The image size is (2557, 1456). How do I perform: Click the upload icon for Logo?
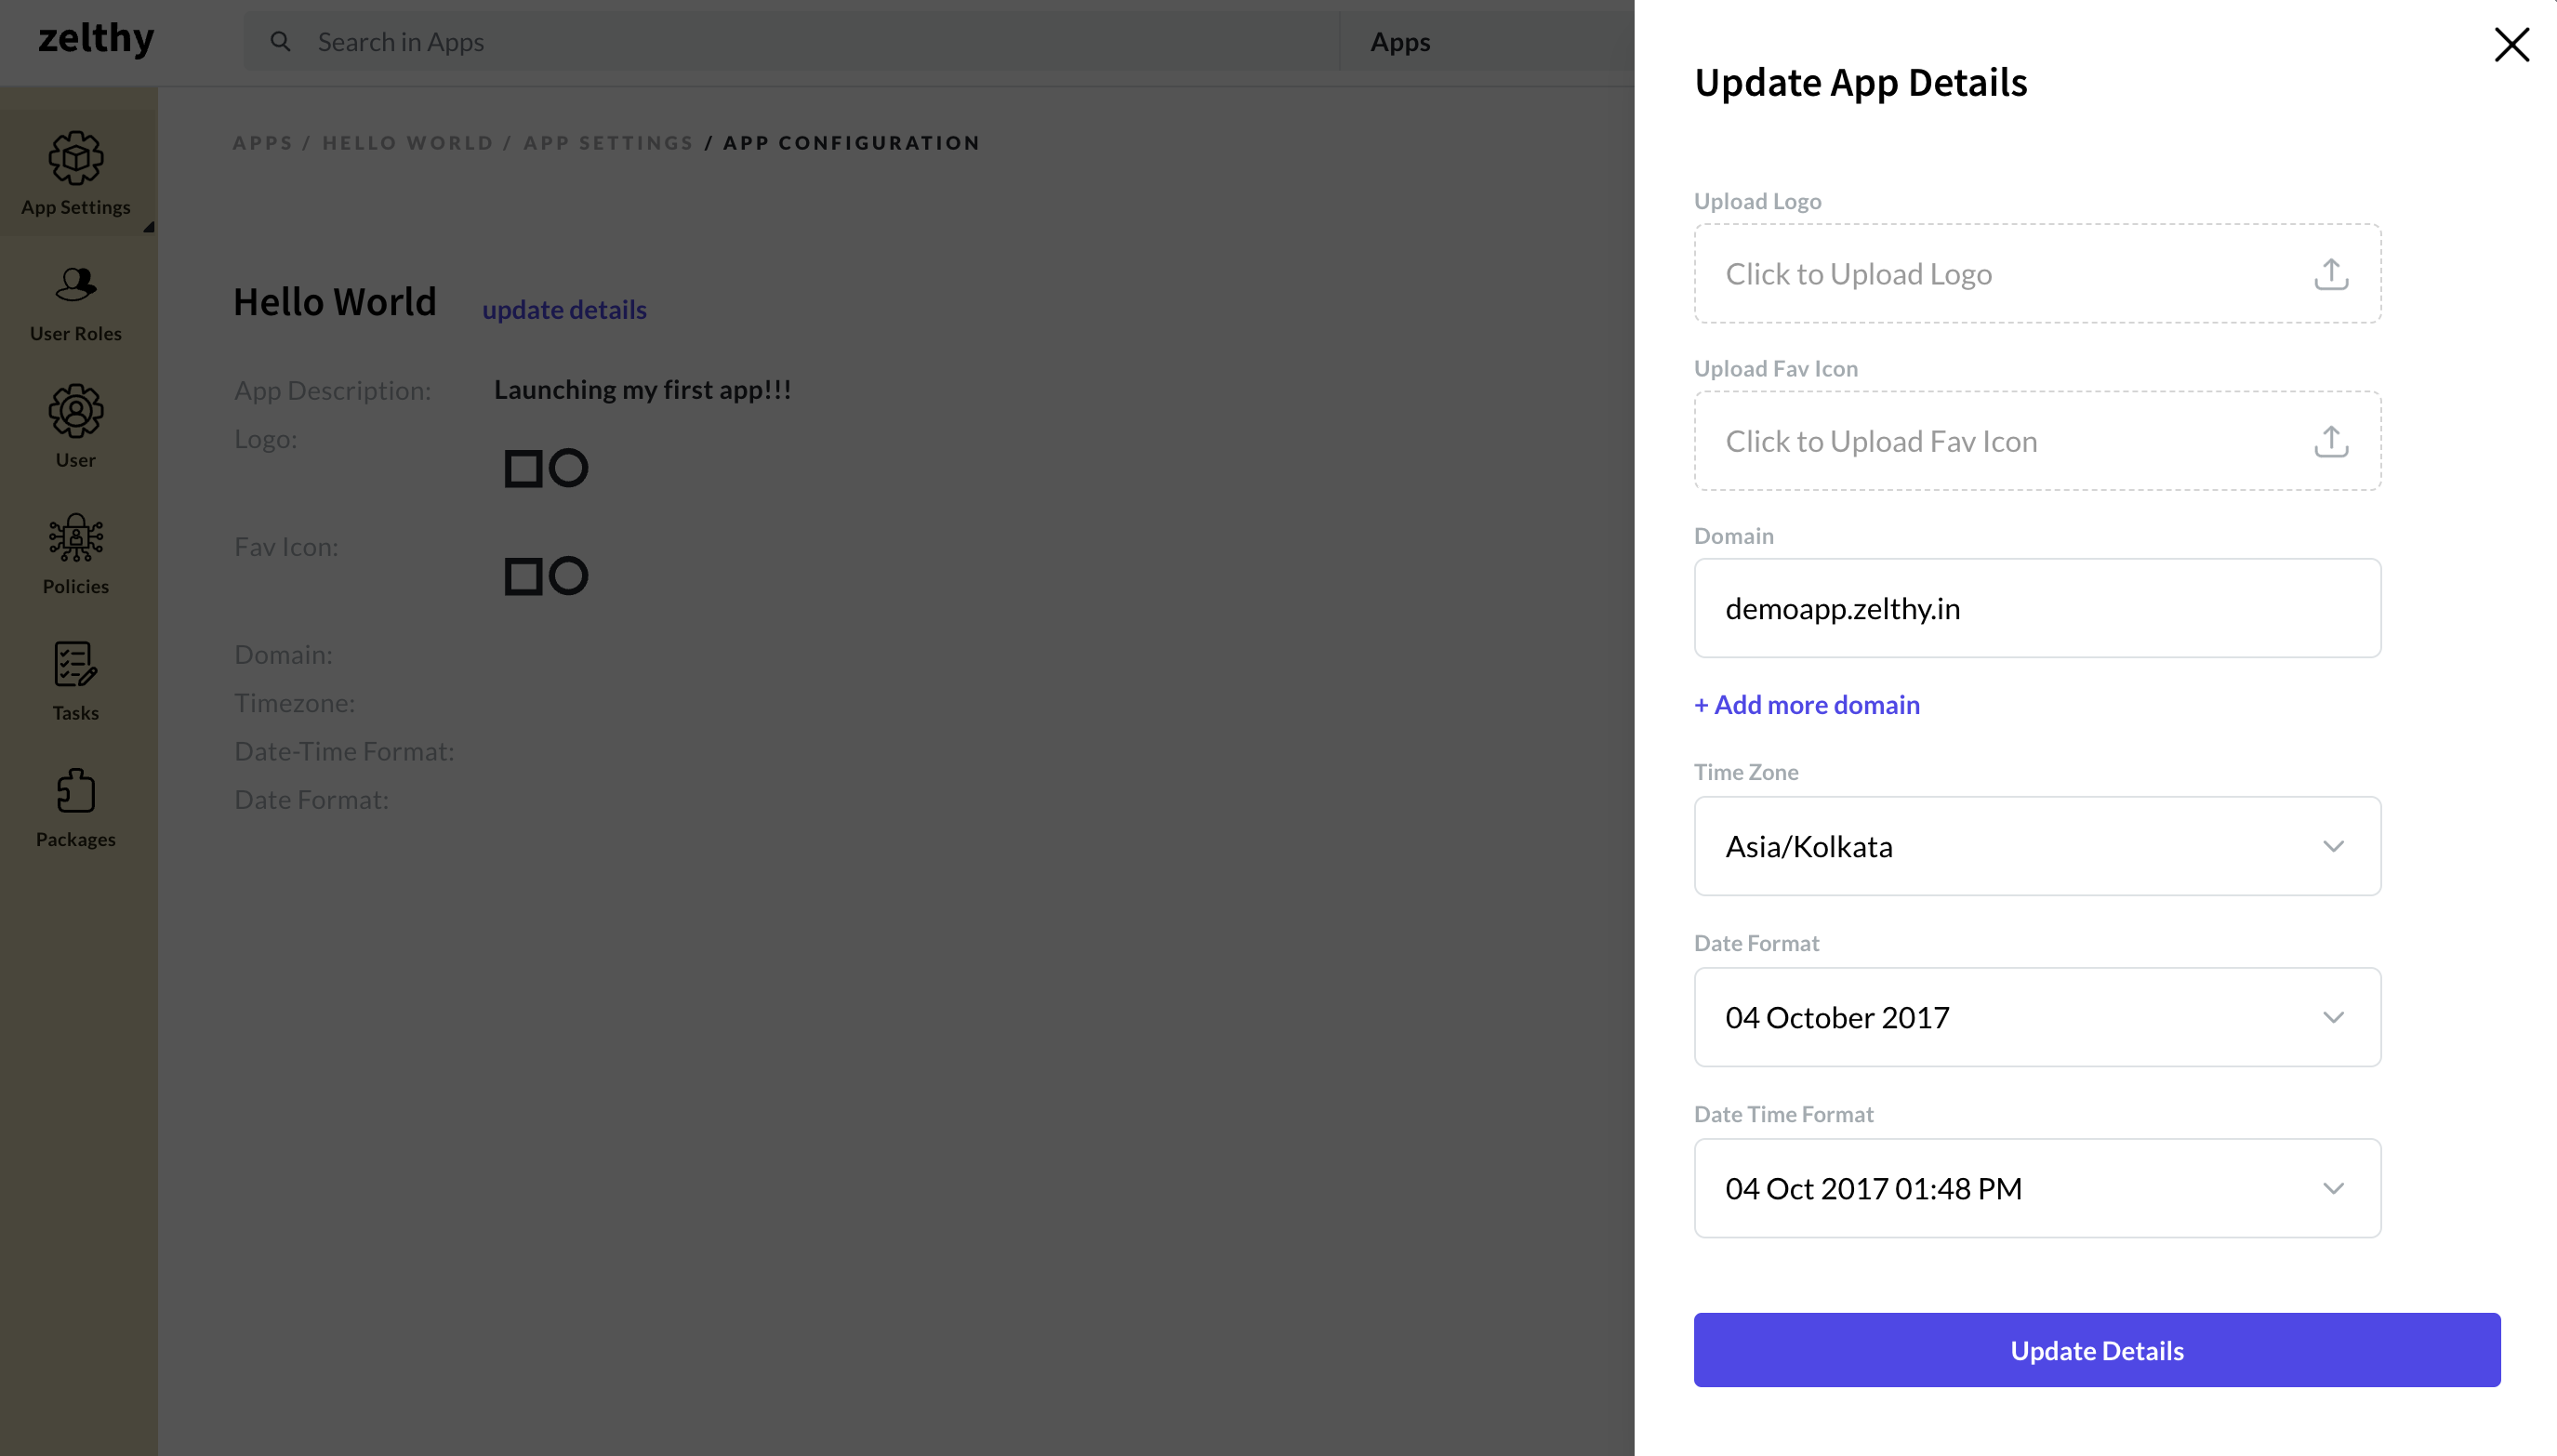2330,274
